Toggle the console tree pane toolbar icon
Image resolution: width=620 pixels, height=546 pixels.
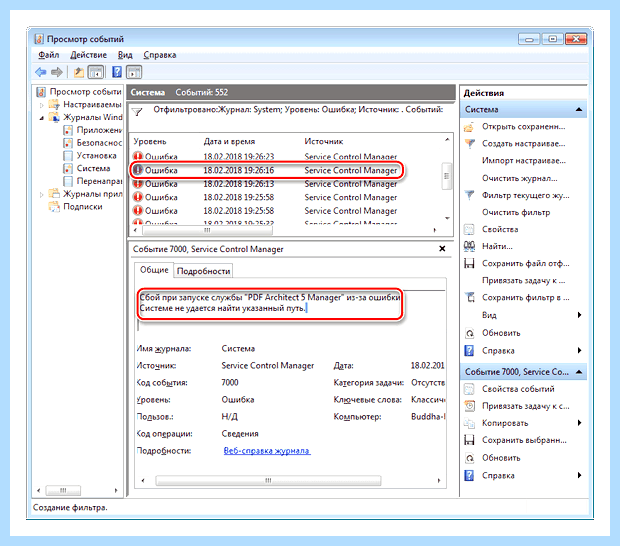(x=96, y=72)
